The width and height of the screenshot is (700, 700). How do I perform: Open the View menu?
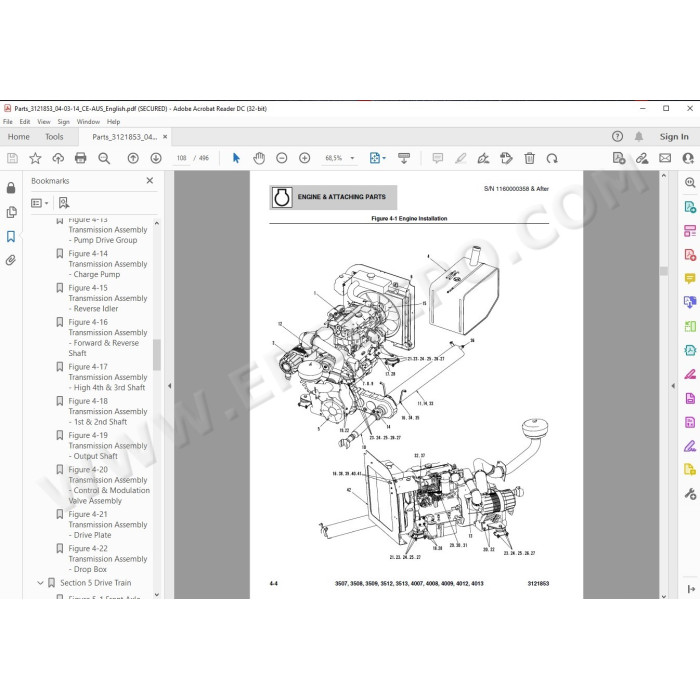[44, 121]
